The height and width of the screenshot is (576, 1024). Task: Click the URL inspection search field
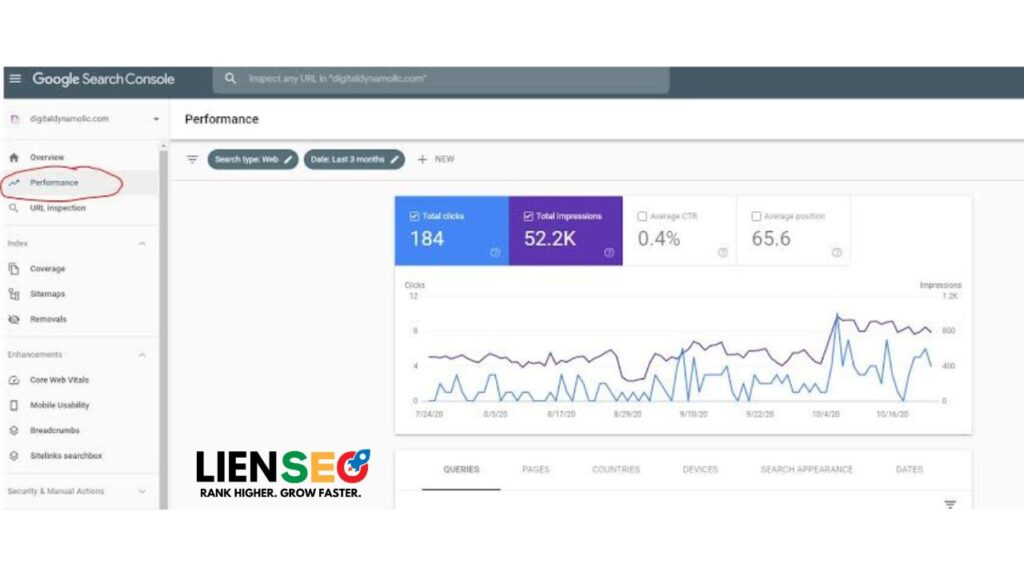pyautogui.click(x=440, y=79)
